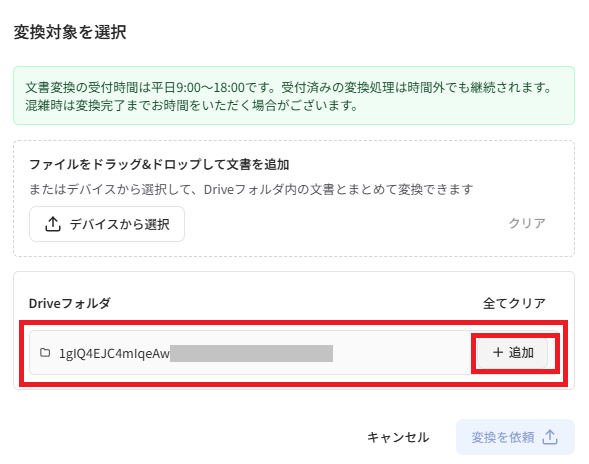Click the dashed drag-and-drop upload zone
This screenshot has height=464, width=589.
tap(294, 199)
